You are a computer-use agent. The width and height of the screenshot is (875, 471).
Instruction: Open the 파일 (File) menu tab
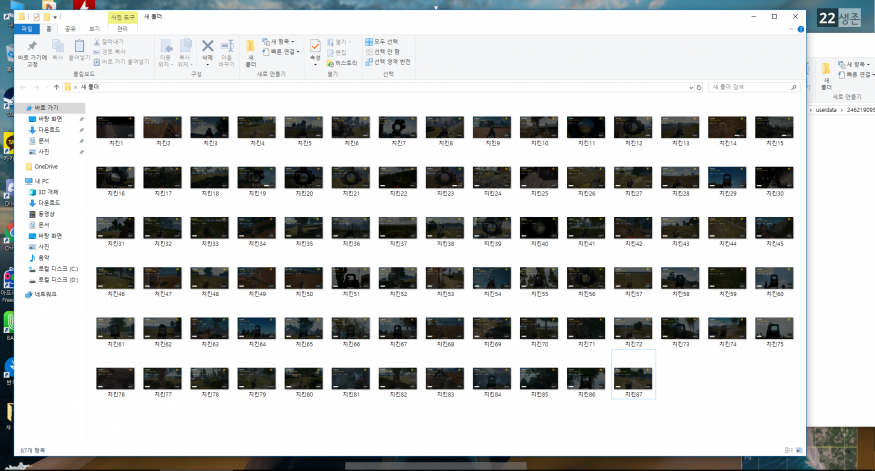click(x=28, y=29)
